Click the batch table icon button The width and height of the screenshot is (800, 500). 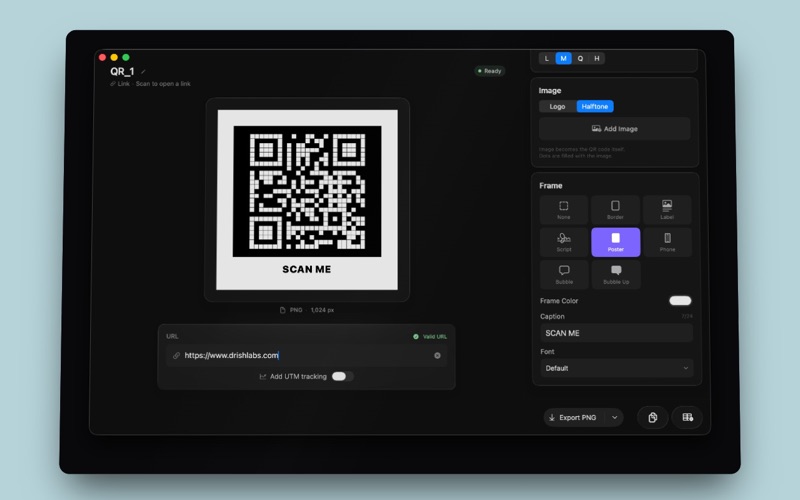[687, 417]
